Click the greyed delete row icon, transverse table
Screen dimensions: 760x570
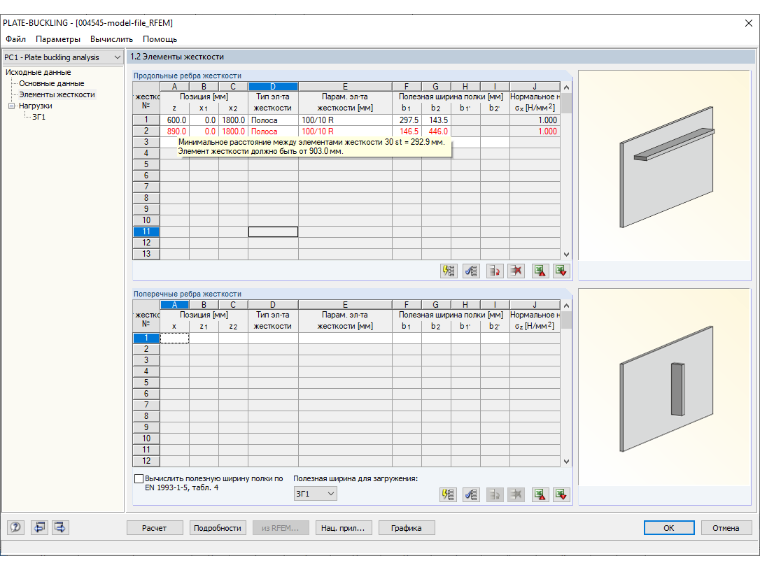click(x=494, y=494)
